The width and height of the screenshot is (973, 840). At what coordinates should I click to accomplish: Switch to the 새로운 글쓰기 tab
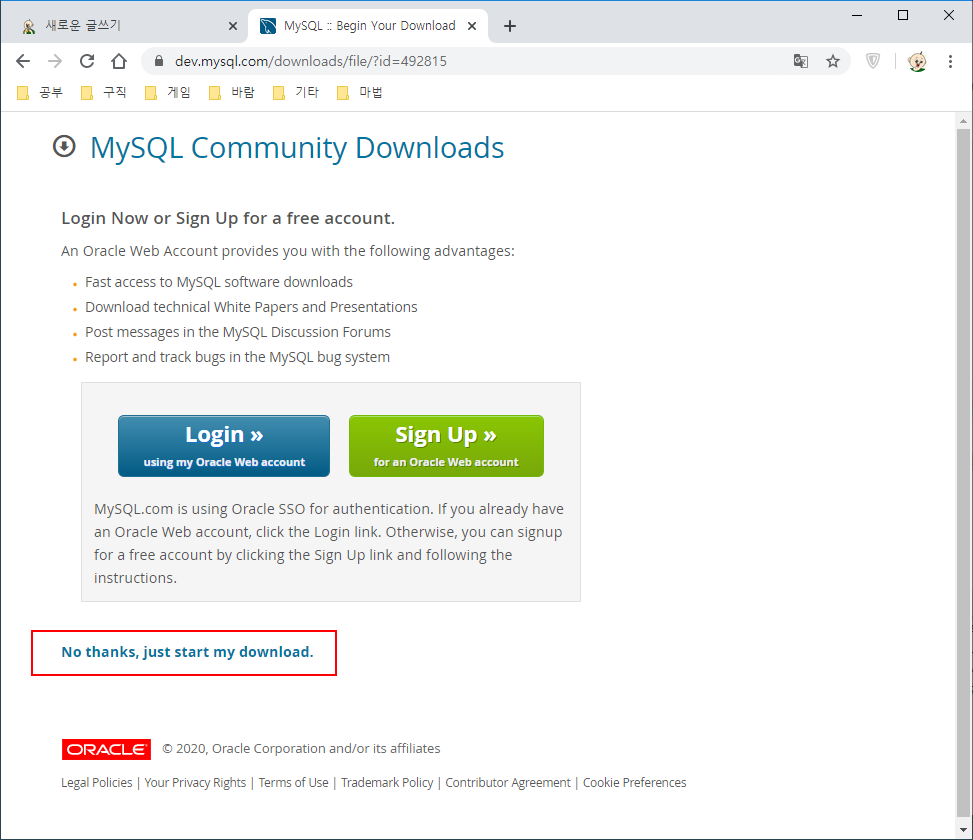tap(124, 26)
